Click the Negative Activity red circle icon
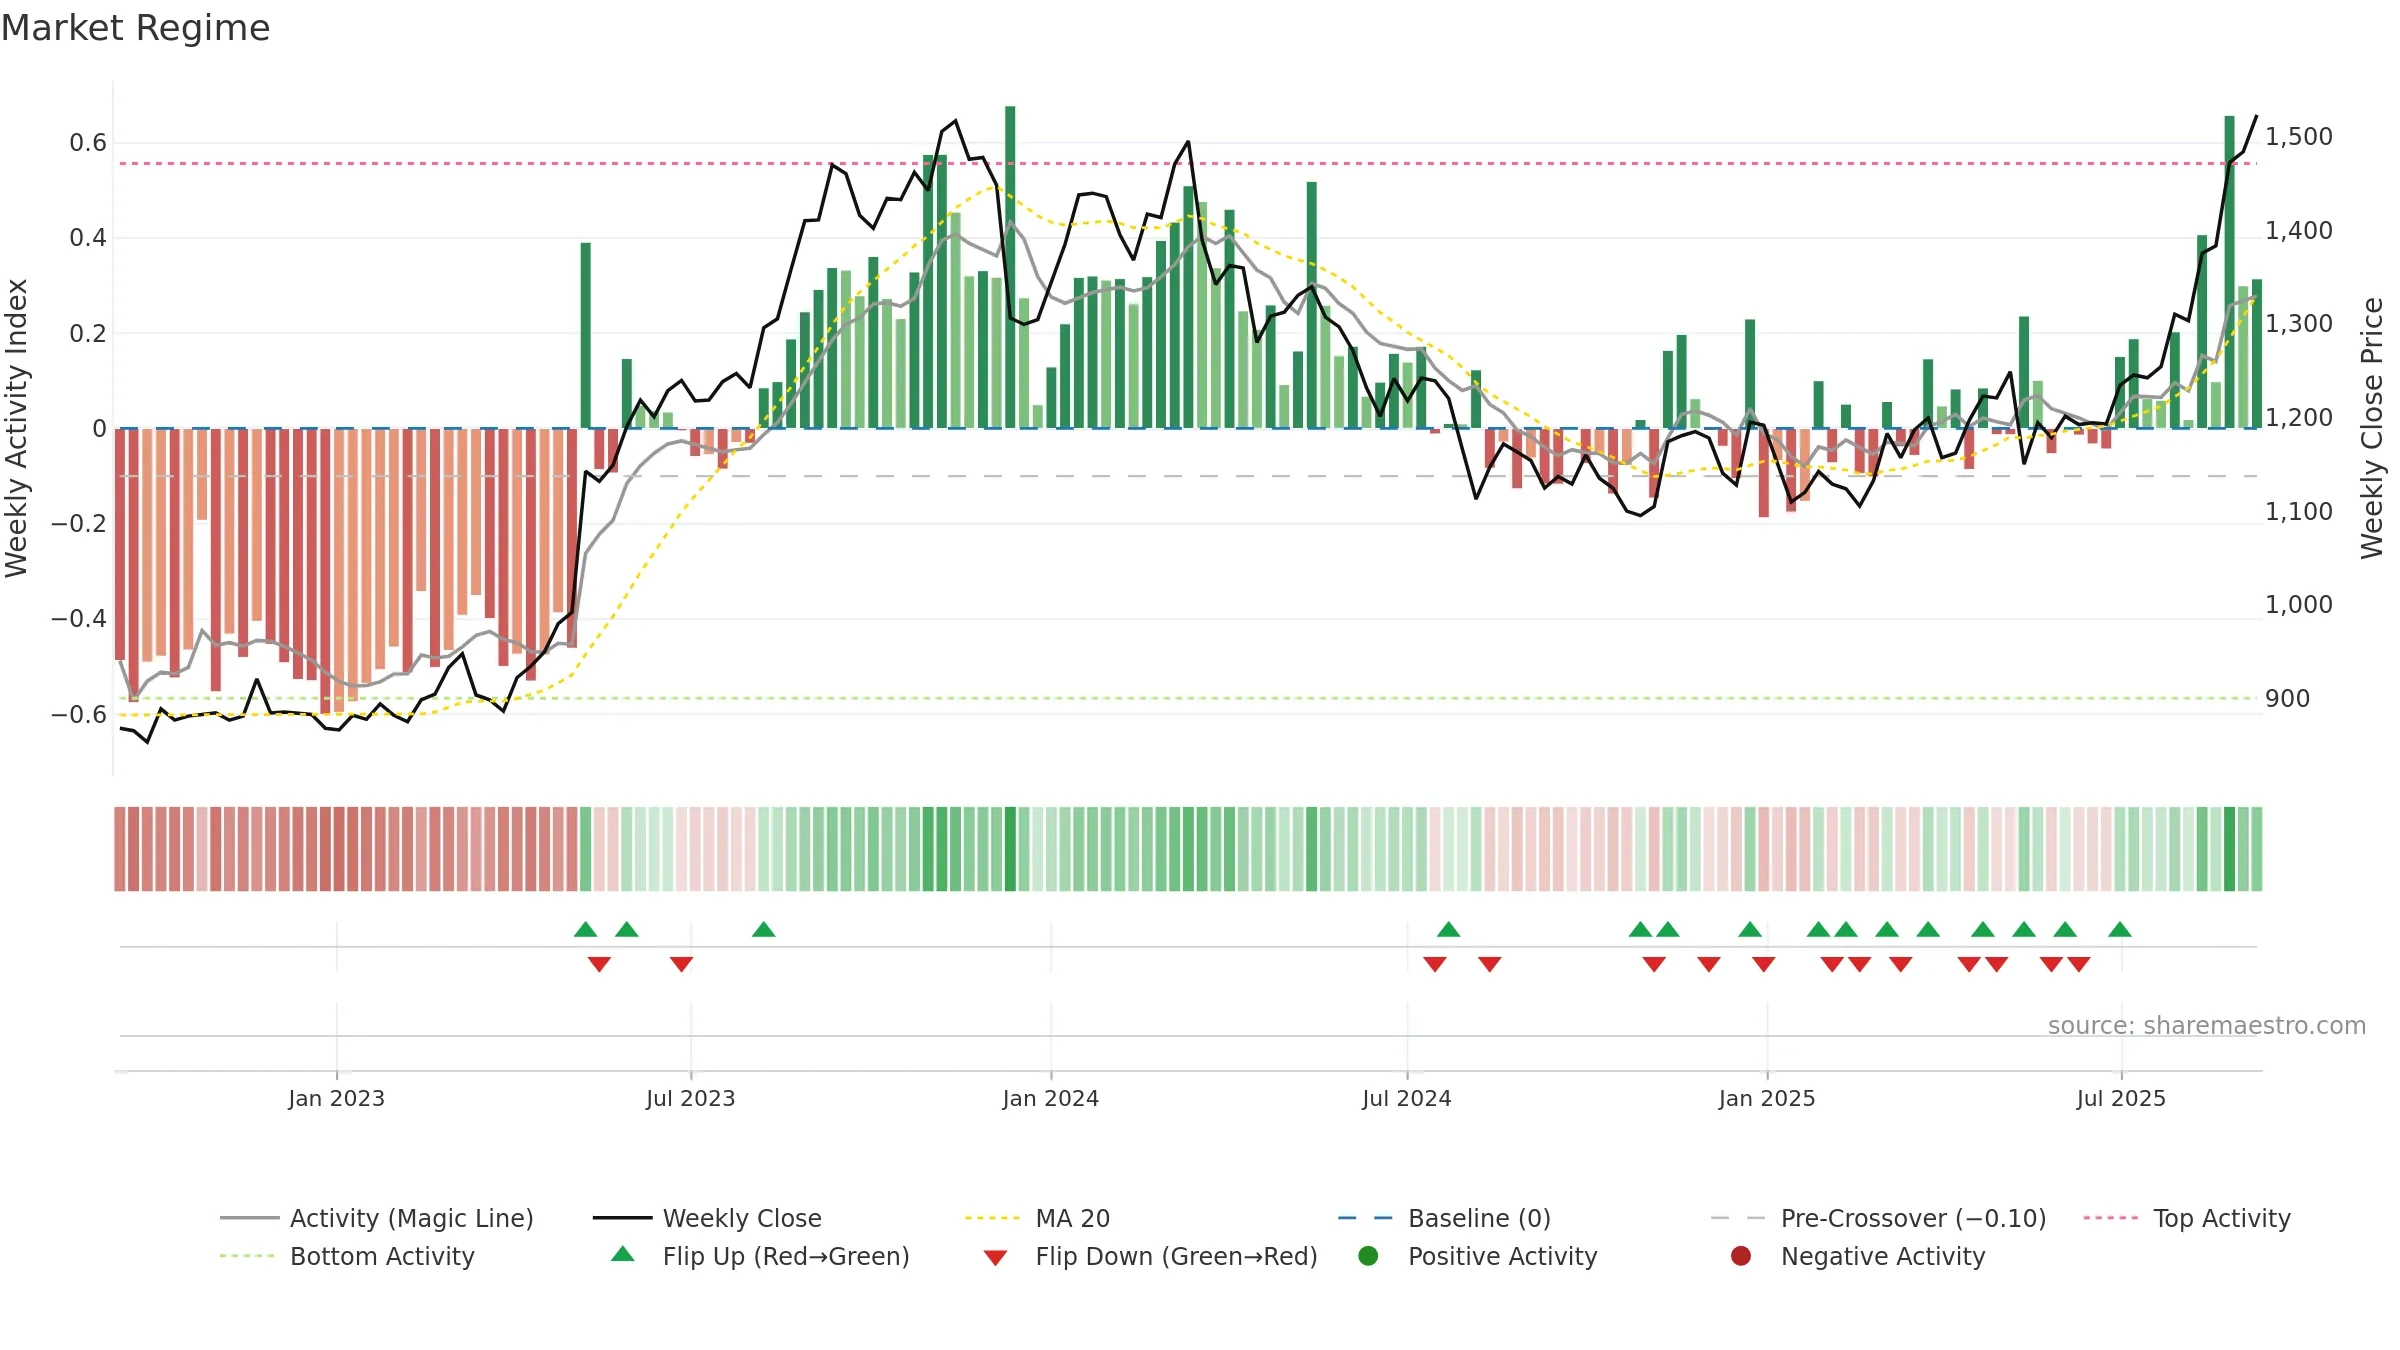The image size is (2400, 1350). tap(1741, 1255)
